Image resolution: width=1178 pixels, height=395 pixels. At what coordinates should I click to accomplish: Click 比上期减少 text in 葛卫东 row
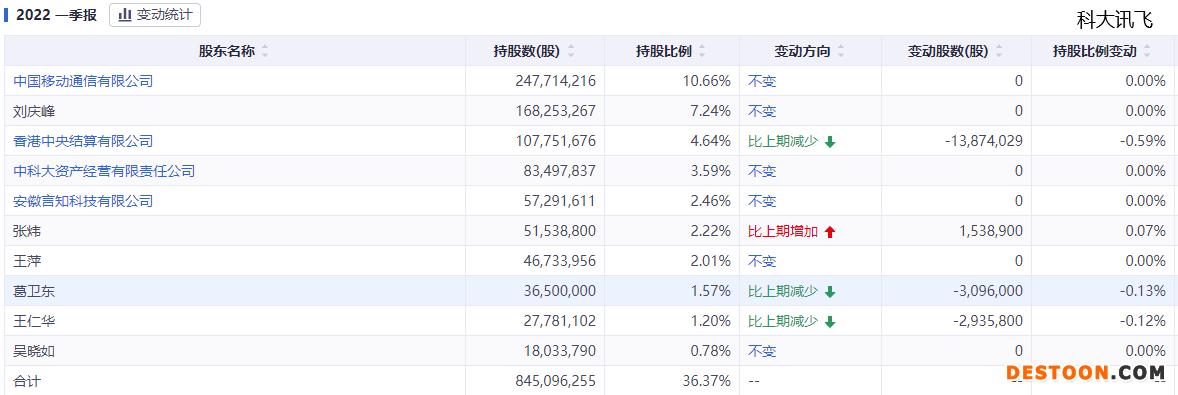(783, 291)
